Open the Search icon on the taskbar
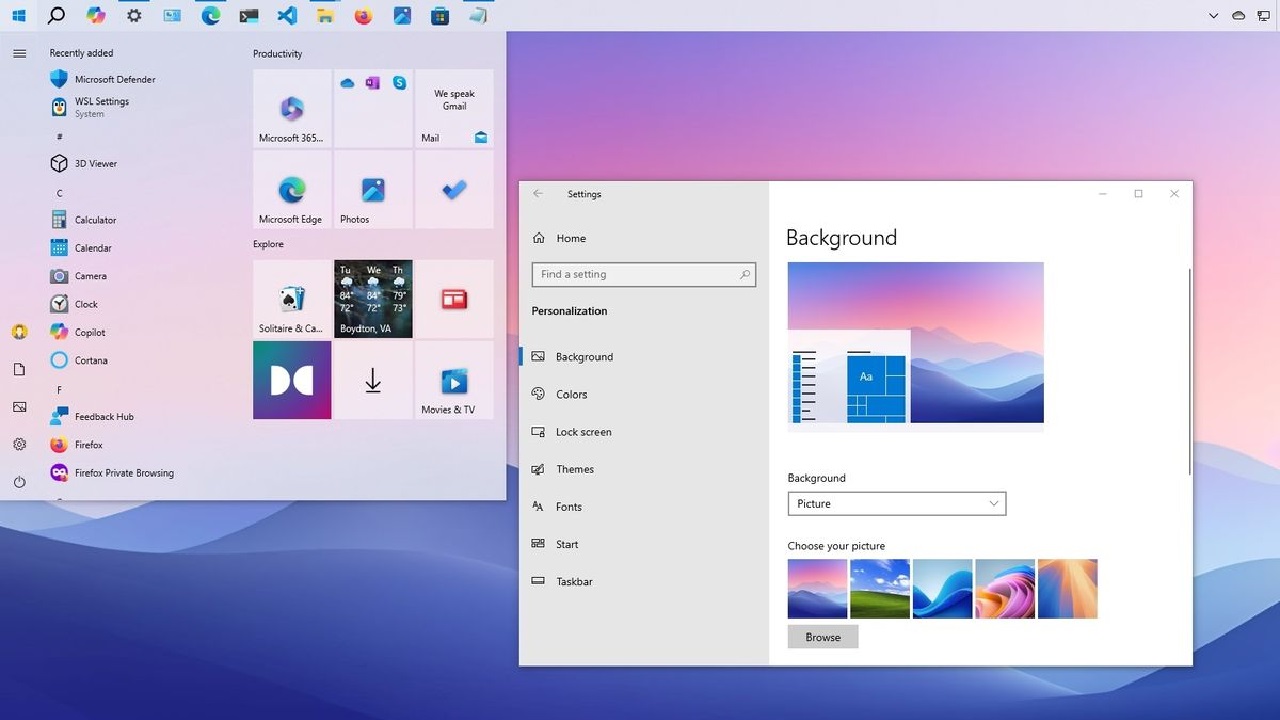This screenshot has height=720, width=1280. pyautogui.click(x=57, y=15)
